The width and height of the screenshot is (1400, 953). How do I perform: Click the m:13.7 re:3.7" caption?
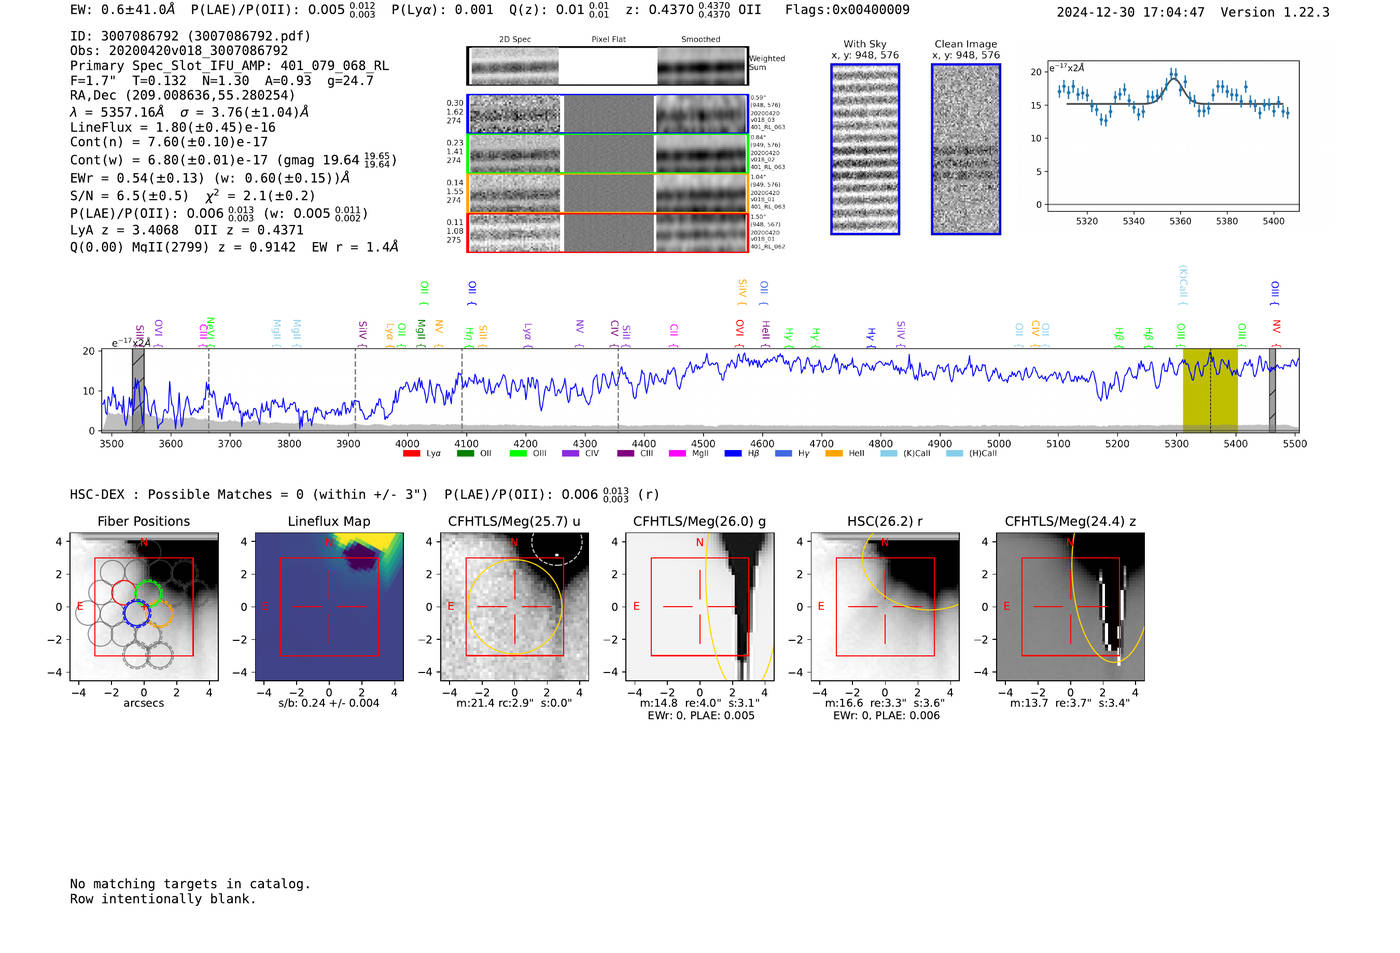1070,703
